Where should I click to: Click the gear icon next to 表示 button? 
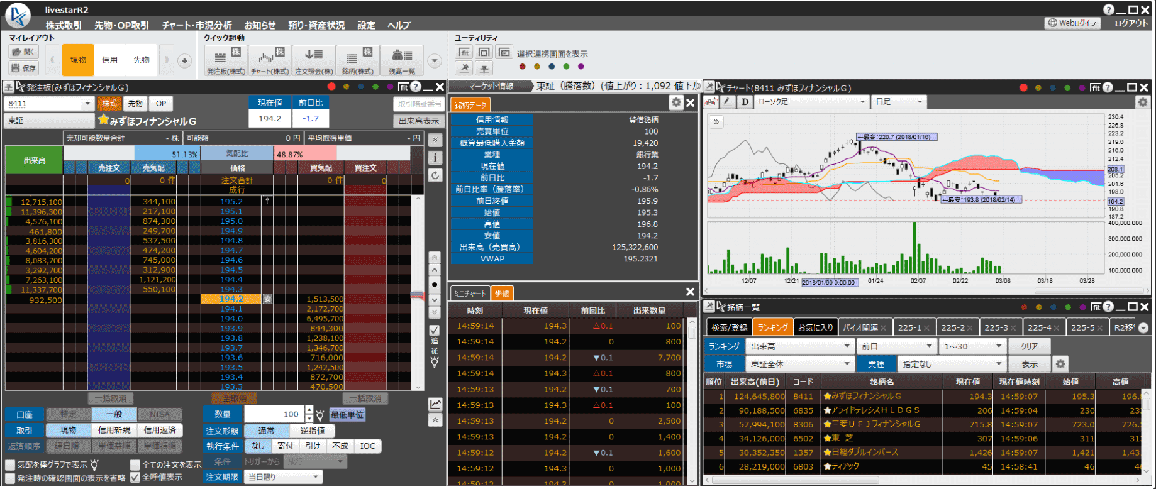pos(1060,364)
